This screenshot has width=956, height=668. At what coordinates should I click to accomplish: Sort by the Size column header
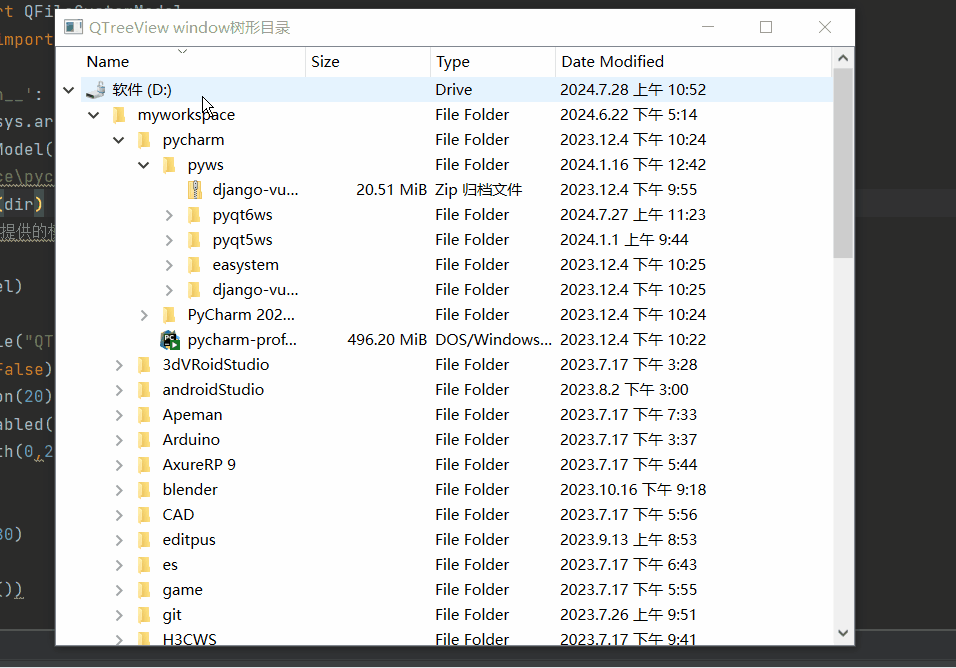point(368,62)
